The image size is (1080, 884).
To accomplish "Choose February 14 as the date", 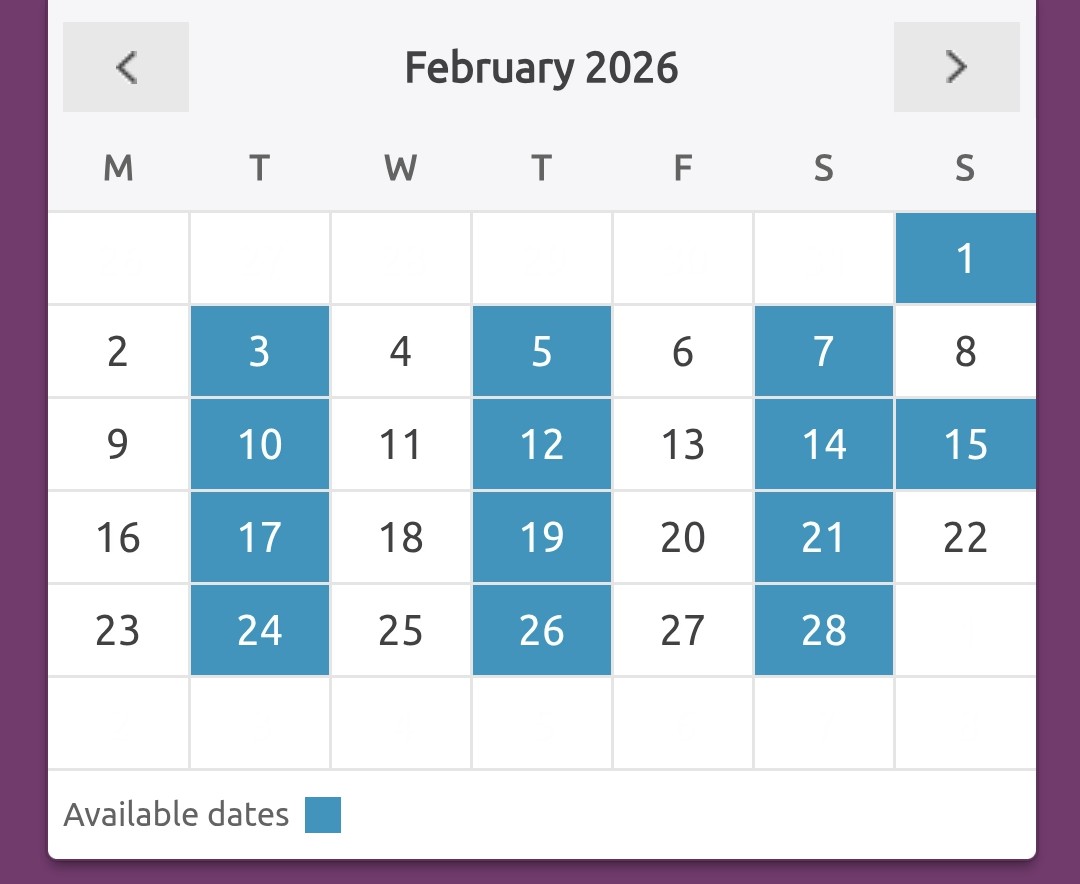I will [x=824, y=445].
